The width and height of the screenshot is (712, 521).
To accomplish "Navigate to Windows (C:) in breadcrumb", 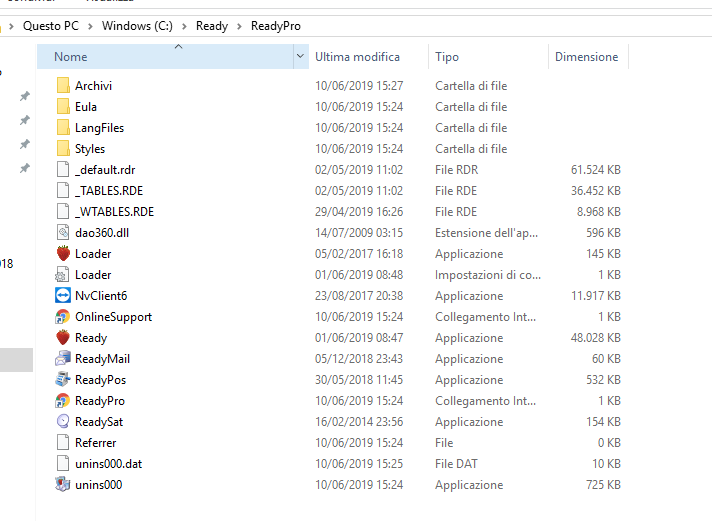I will click(137, 26).
